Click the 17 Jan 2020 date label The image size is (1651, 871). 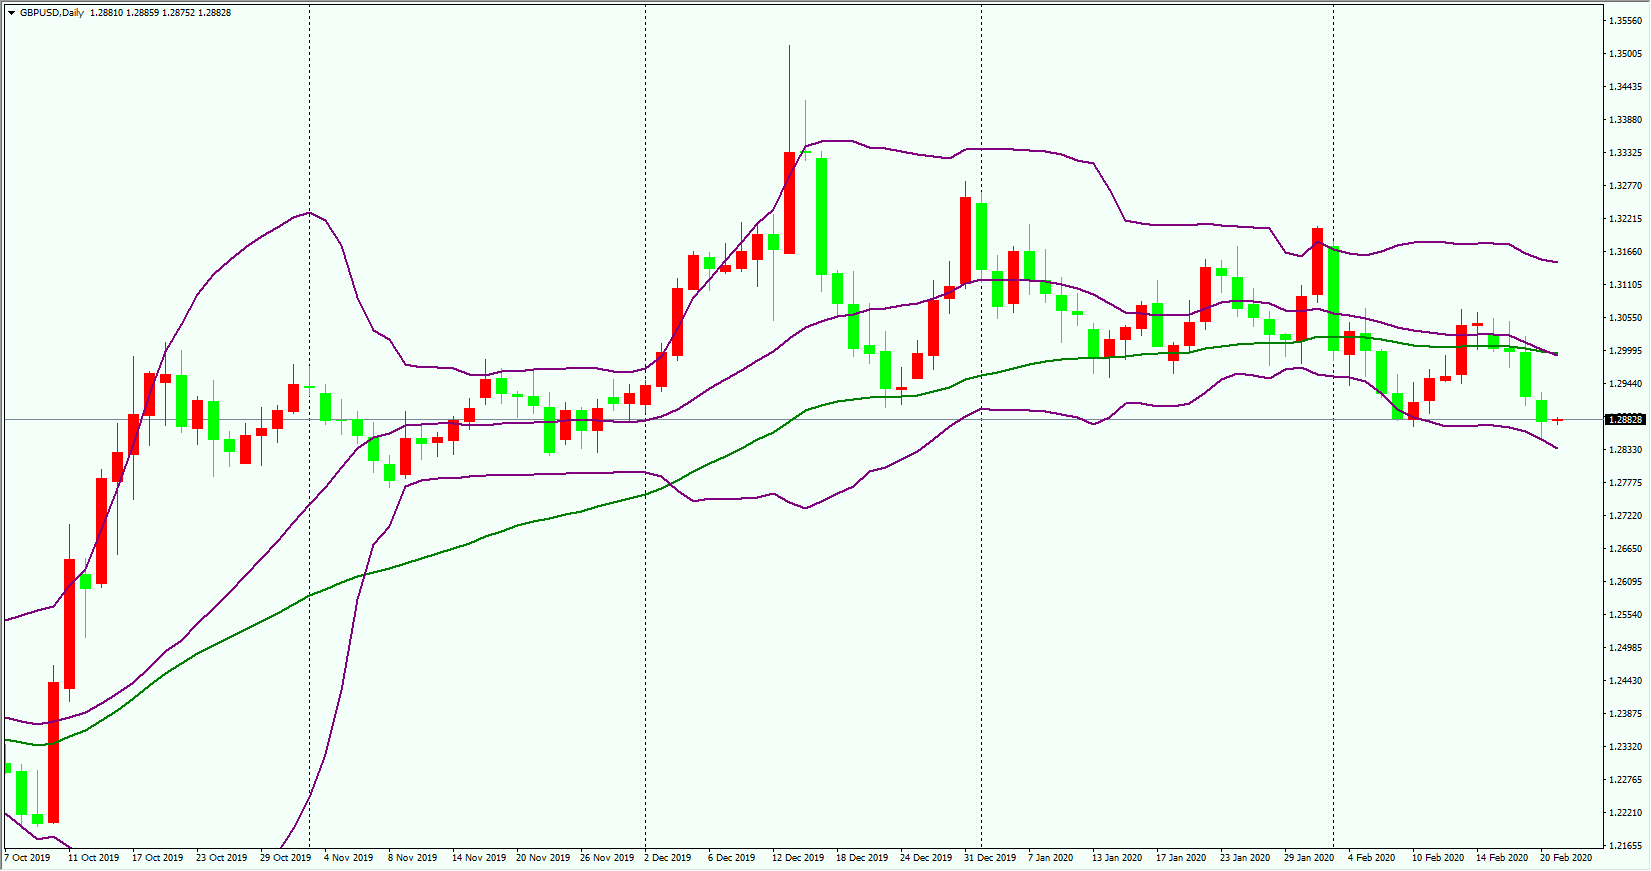point(1181,857)
